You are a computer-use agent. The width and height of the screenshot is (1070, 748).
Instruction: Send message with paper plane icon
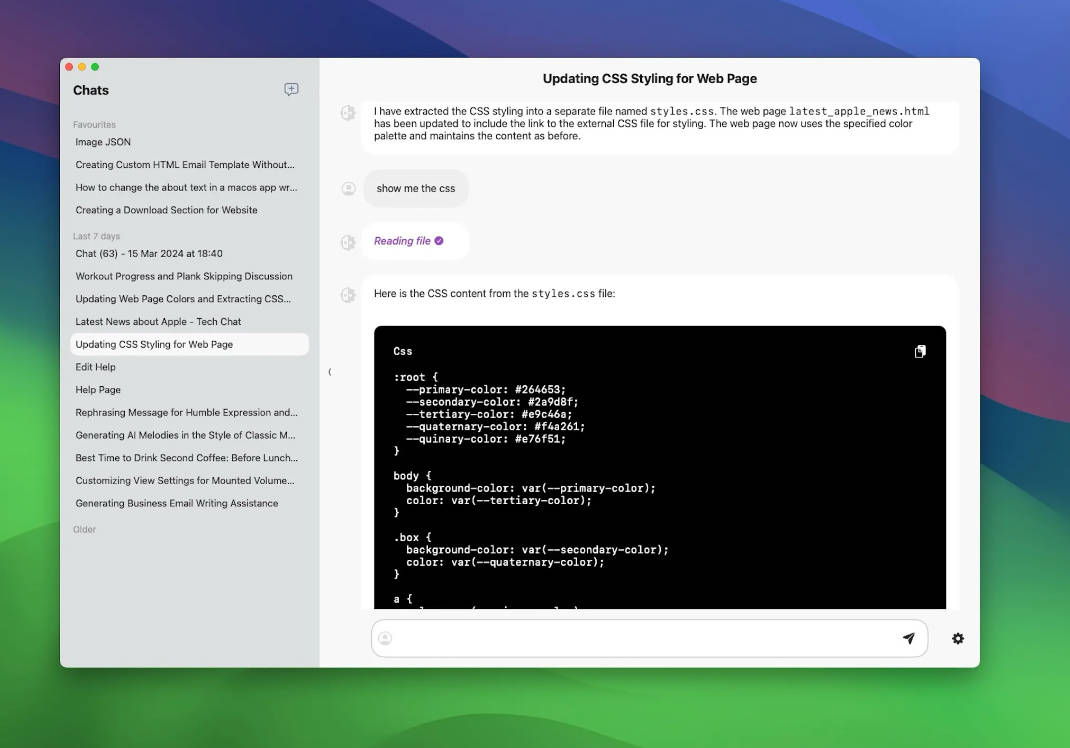pyautogui.click(x=908, y=638)
